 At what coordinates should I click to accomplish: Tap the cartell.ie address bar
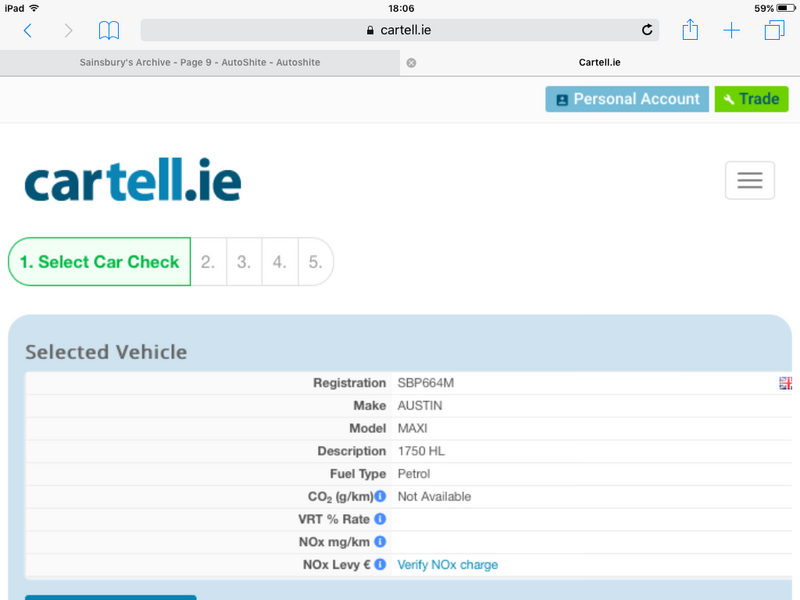[x=400, y=30]
